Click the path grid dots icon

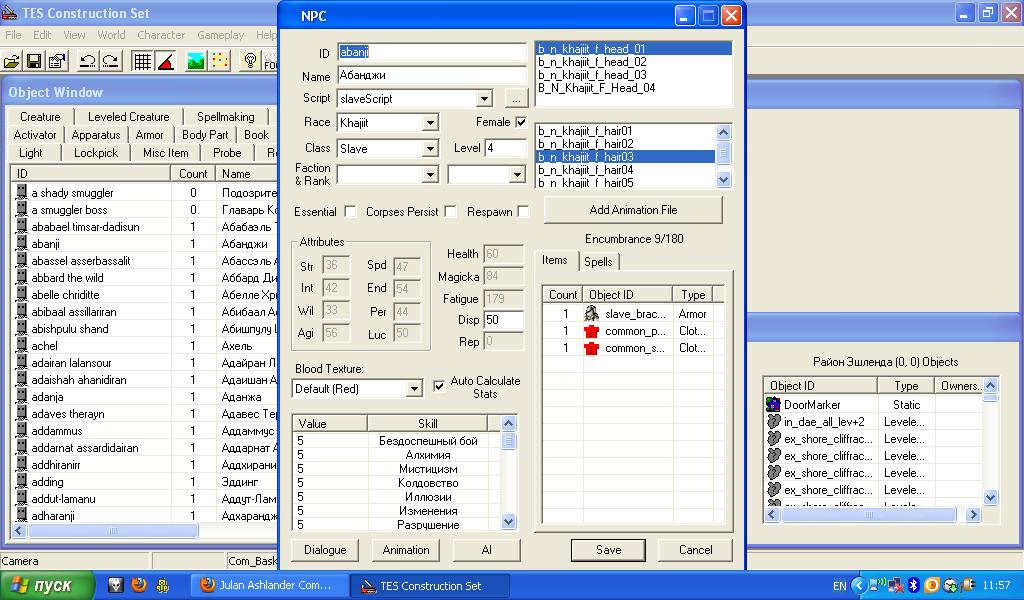pos(220,61)
